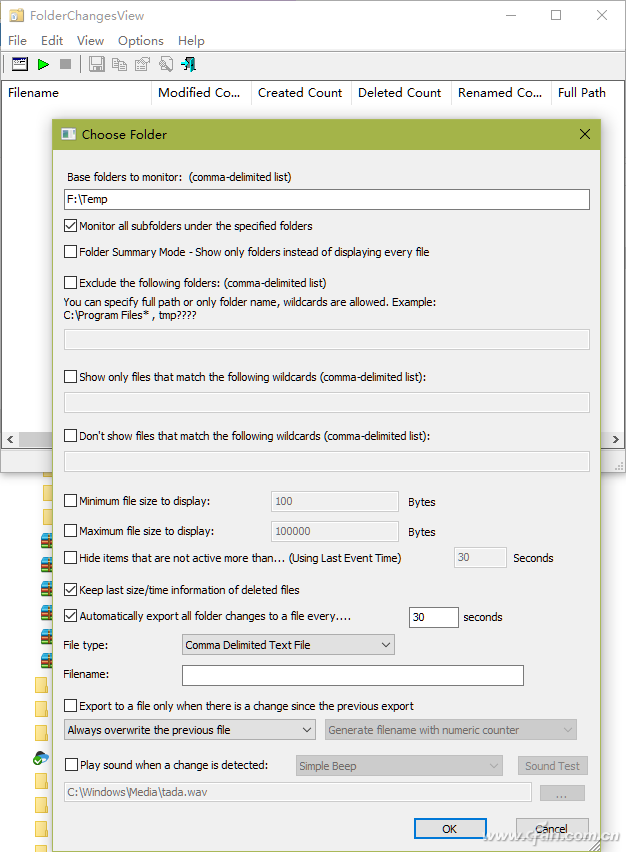Image resolution: width=626 pixels, height=852 pixels.
Task: Click the excluded folders text field
Action: (327, 340)
